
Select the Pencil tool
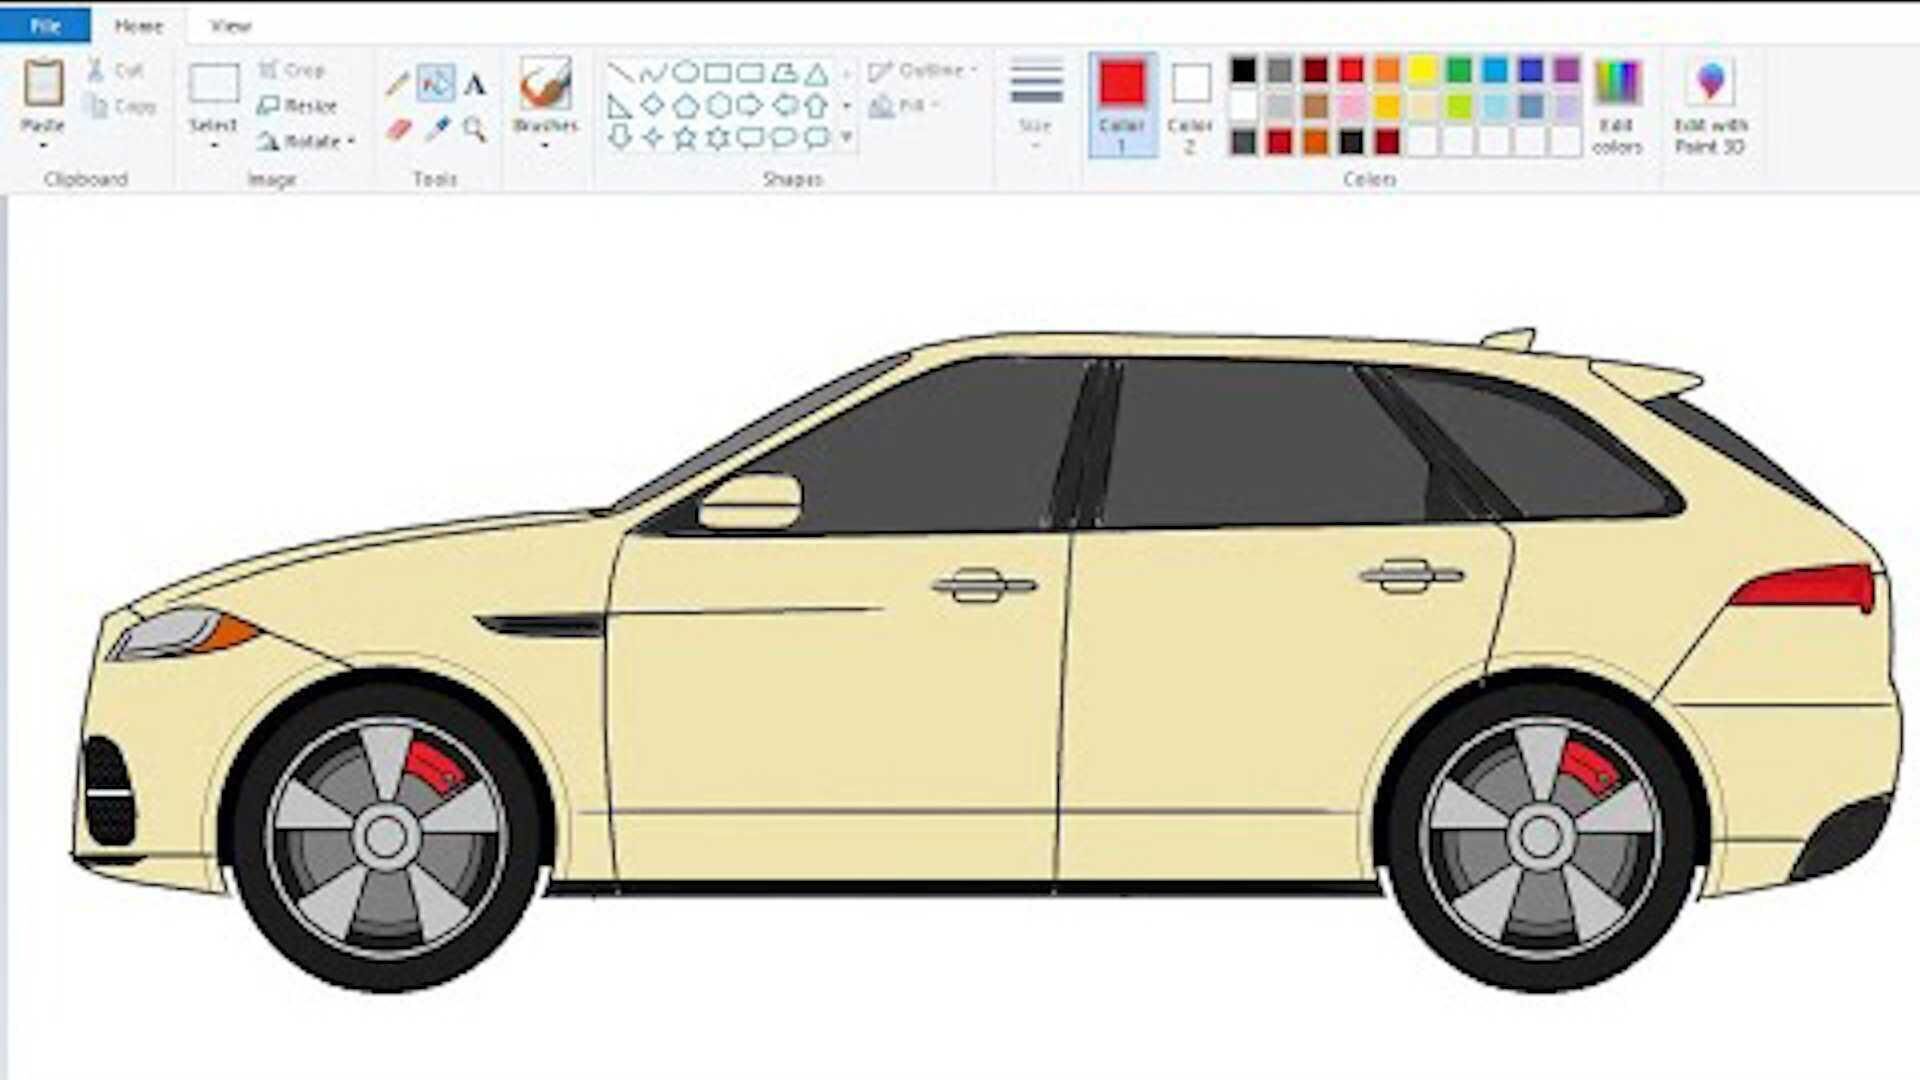pyautogui.click(x=398, y=83)
